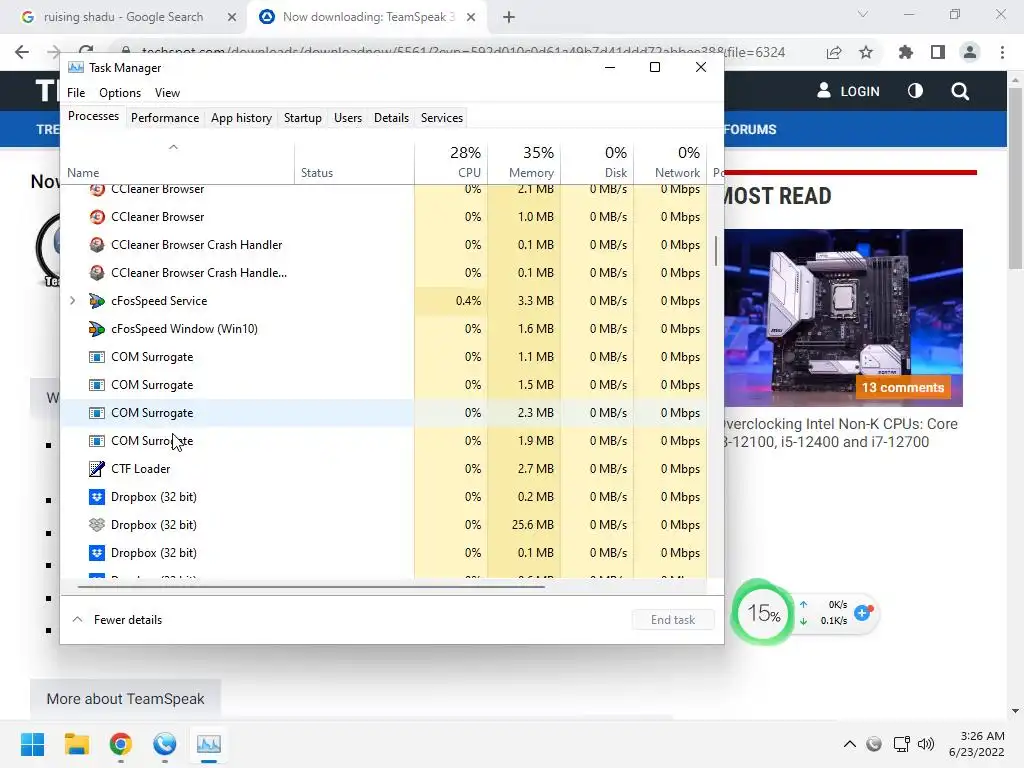Click the motherboard article thumbnail
Image resolution: width=1024 pixels, height=768 pixels.
pyautogui.click(x=843, y=317)
